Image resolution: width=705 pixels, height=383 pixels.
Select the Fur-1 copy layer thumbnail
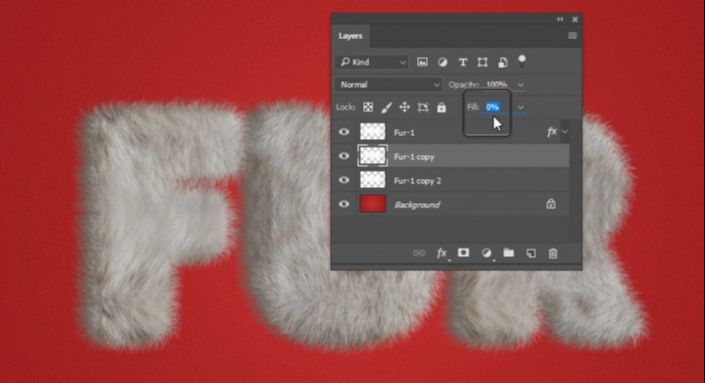(x=373, y=156)
